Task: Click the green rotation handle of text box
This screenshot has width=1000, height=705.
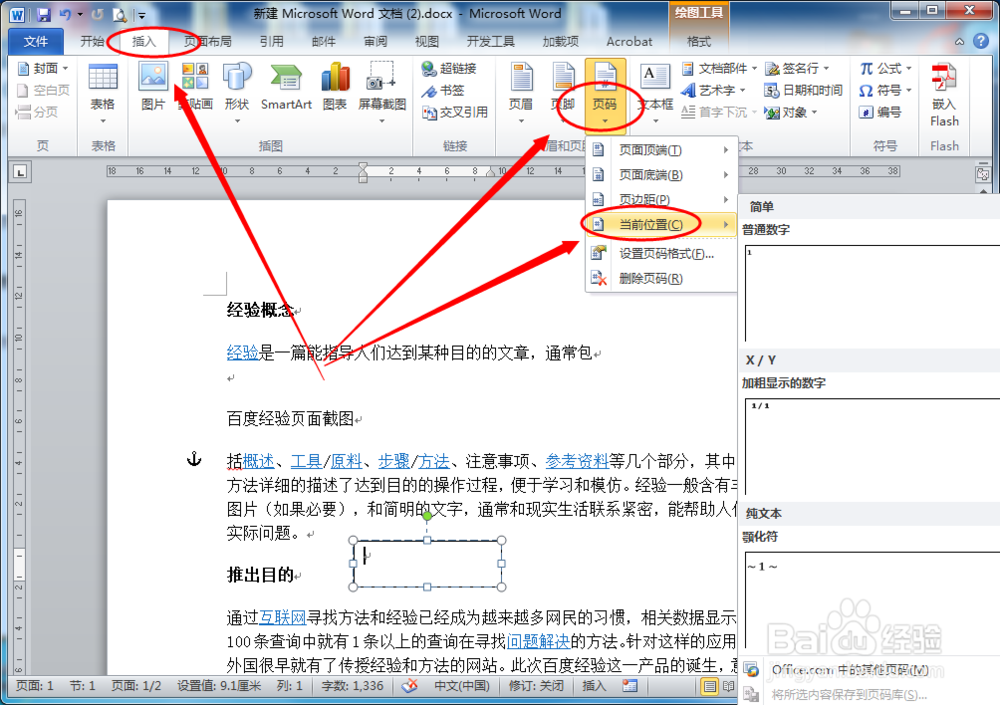Action: click(x=427, y=516)
